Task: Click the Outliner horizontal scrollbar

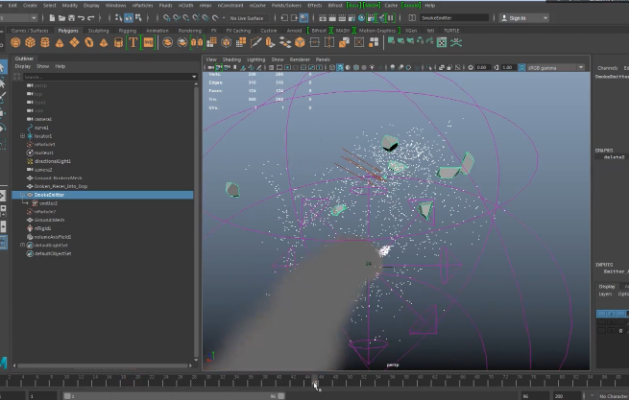Action: click(103, 365)
